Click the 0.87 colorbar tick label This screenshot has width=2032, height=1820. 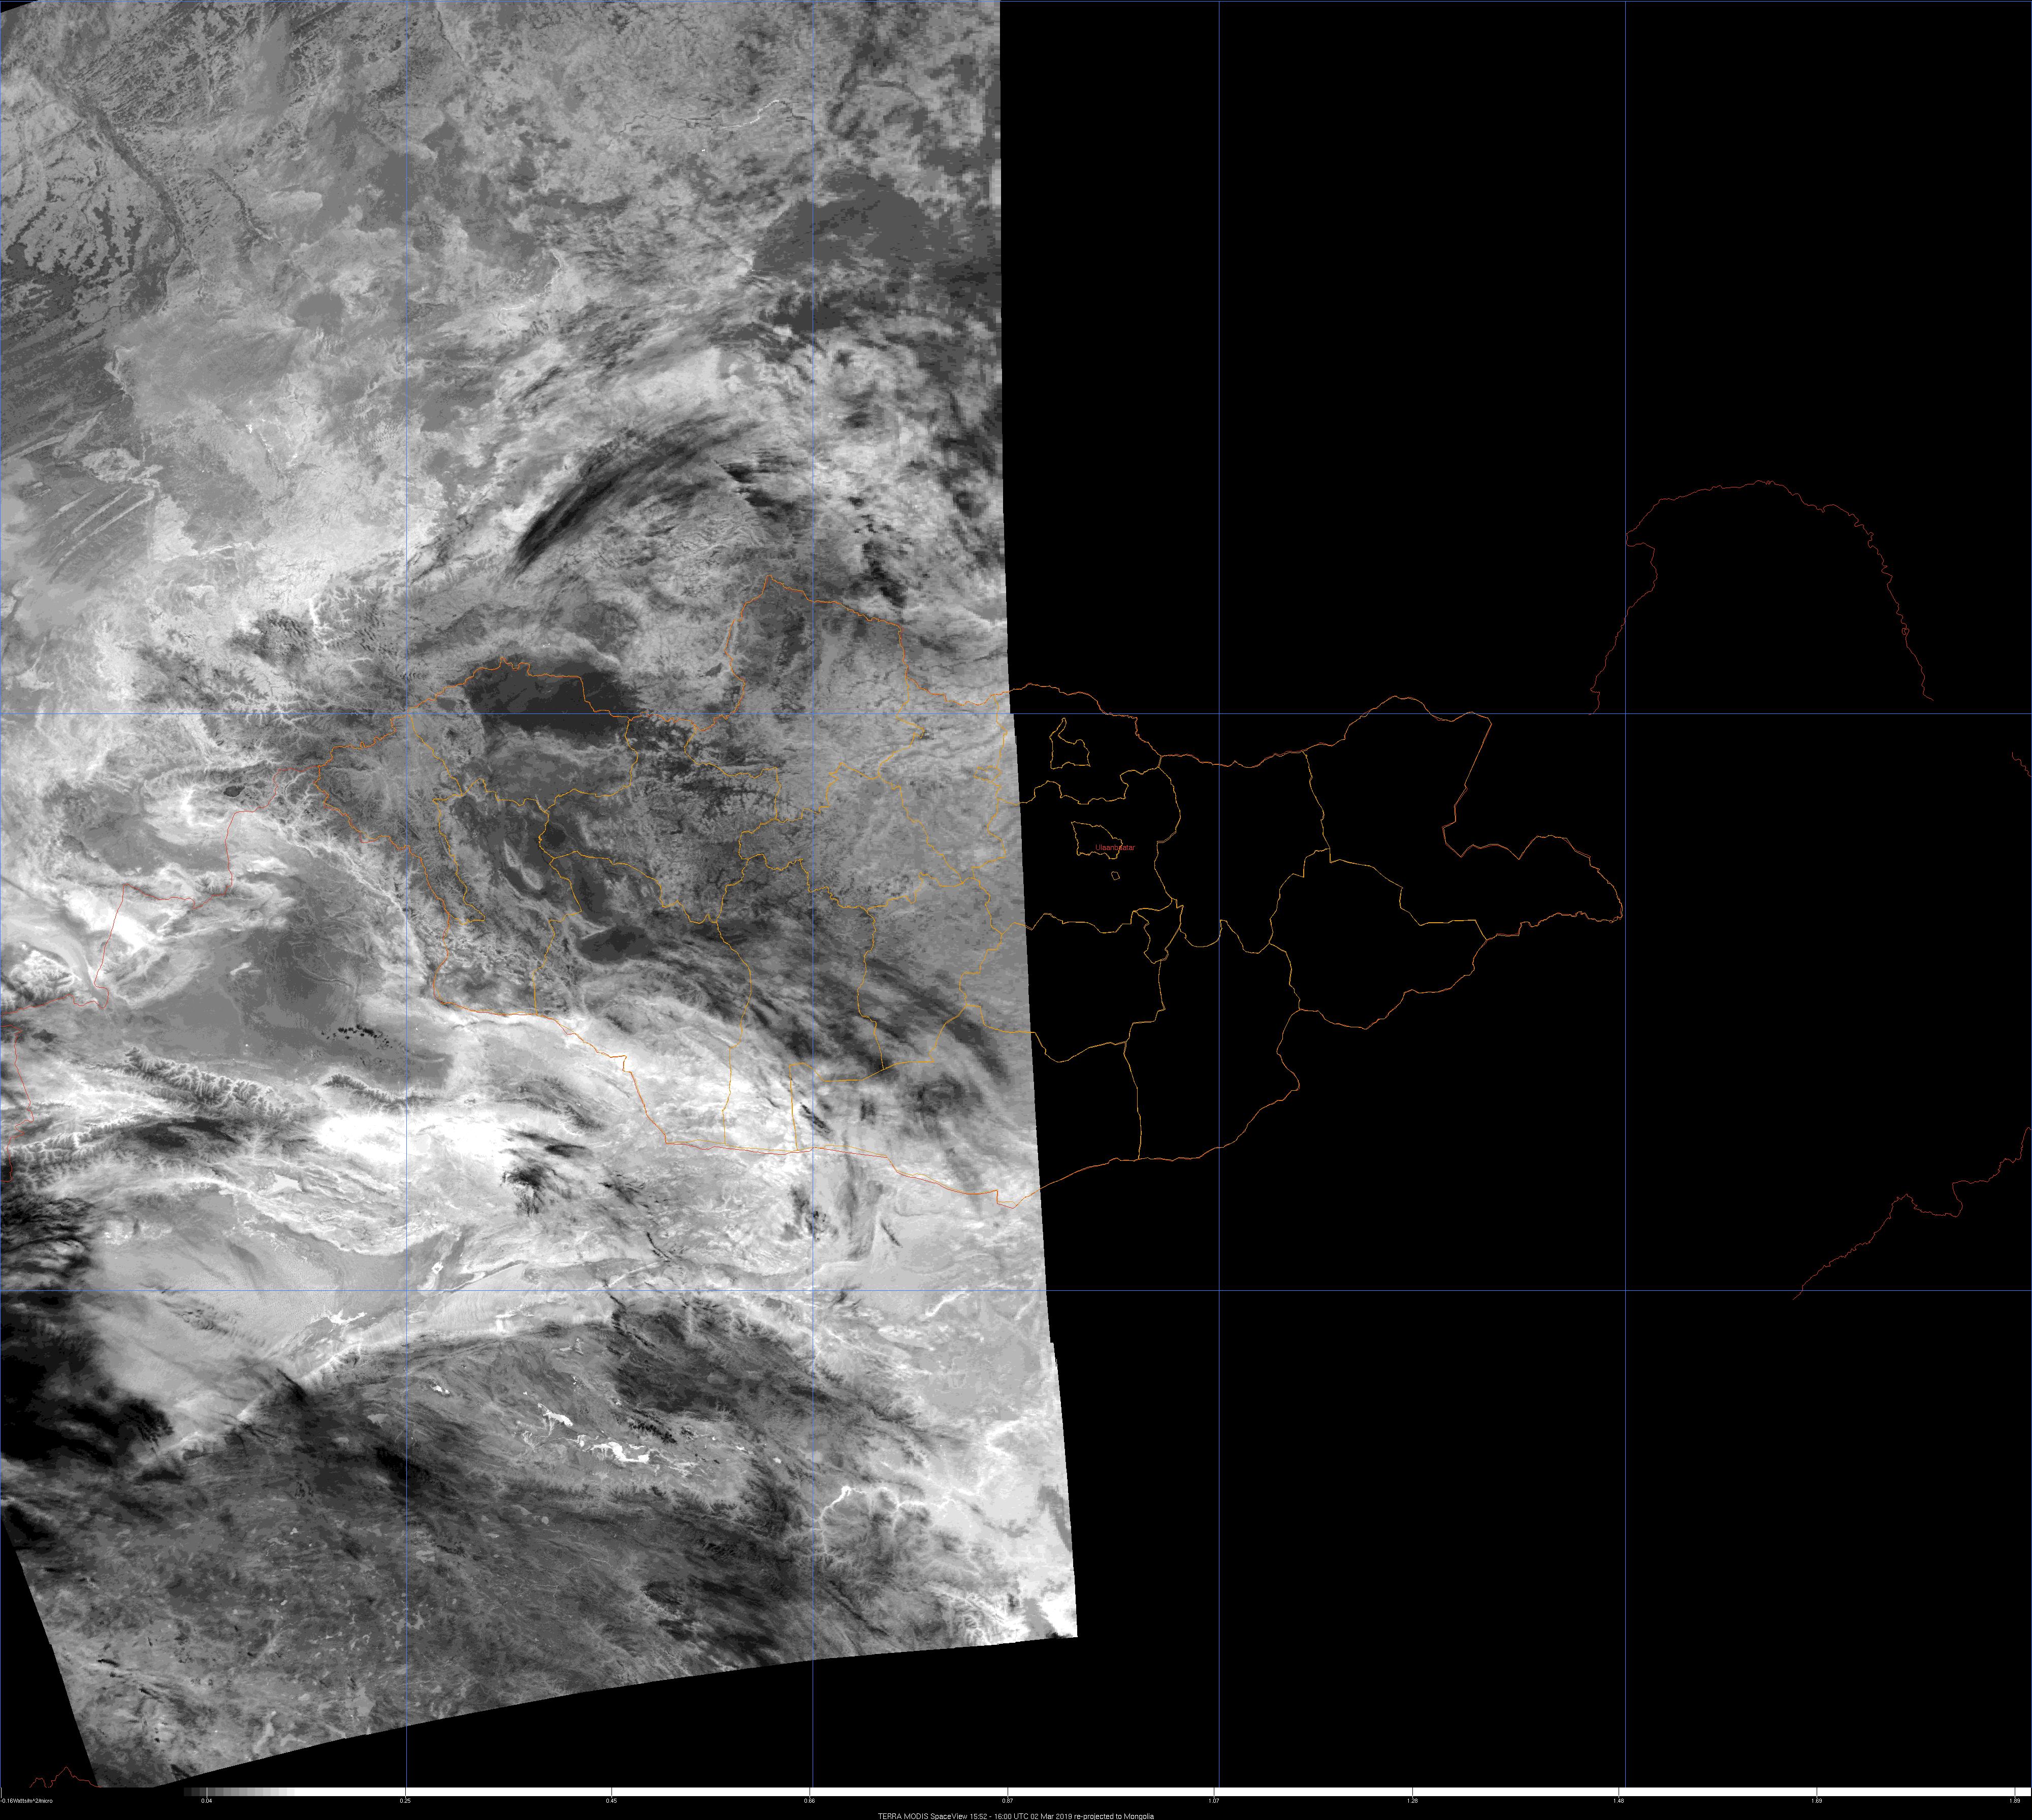(1007, 1801)
